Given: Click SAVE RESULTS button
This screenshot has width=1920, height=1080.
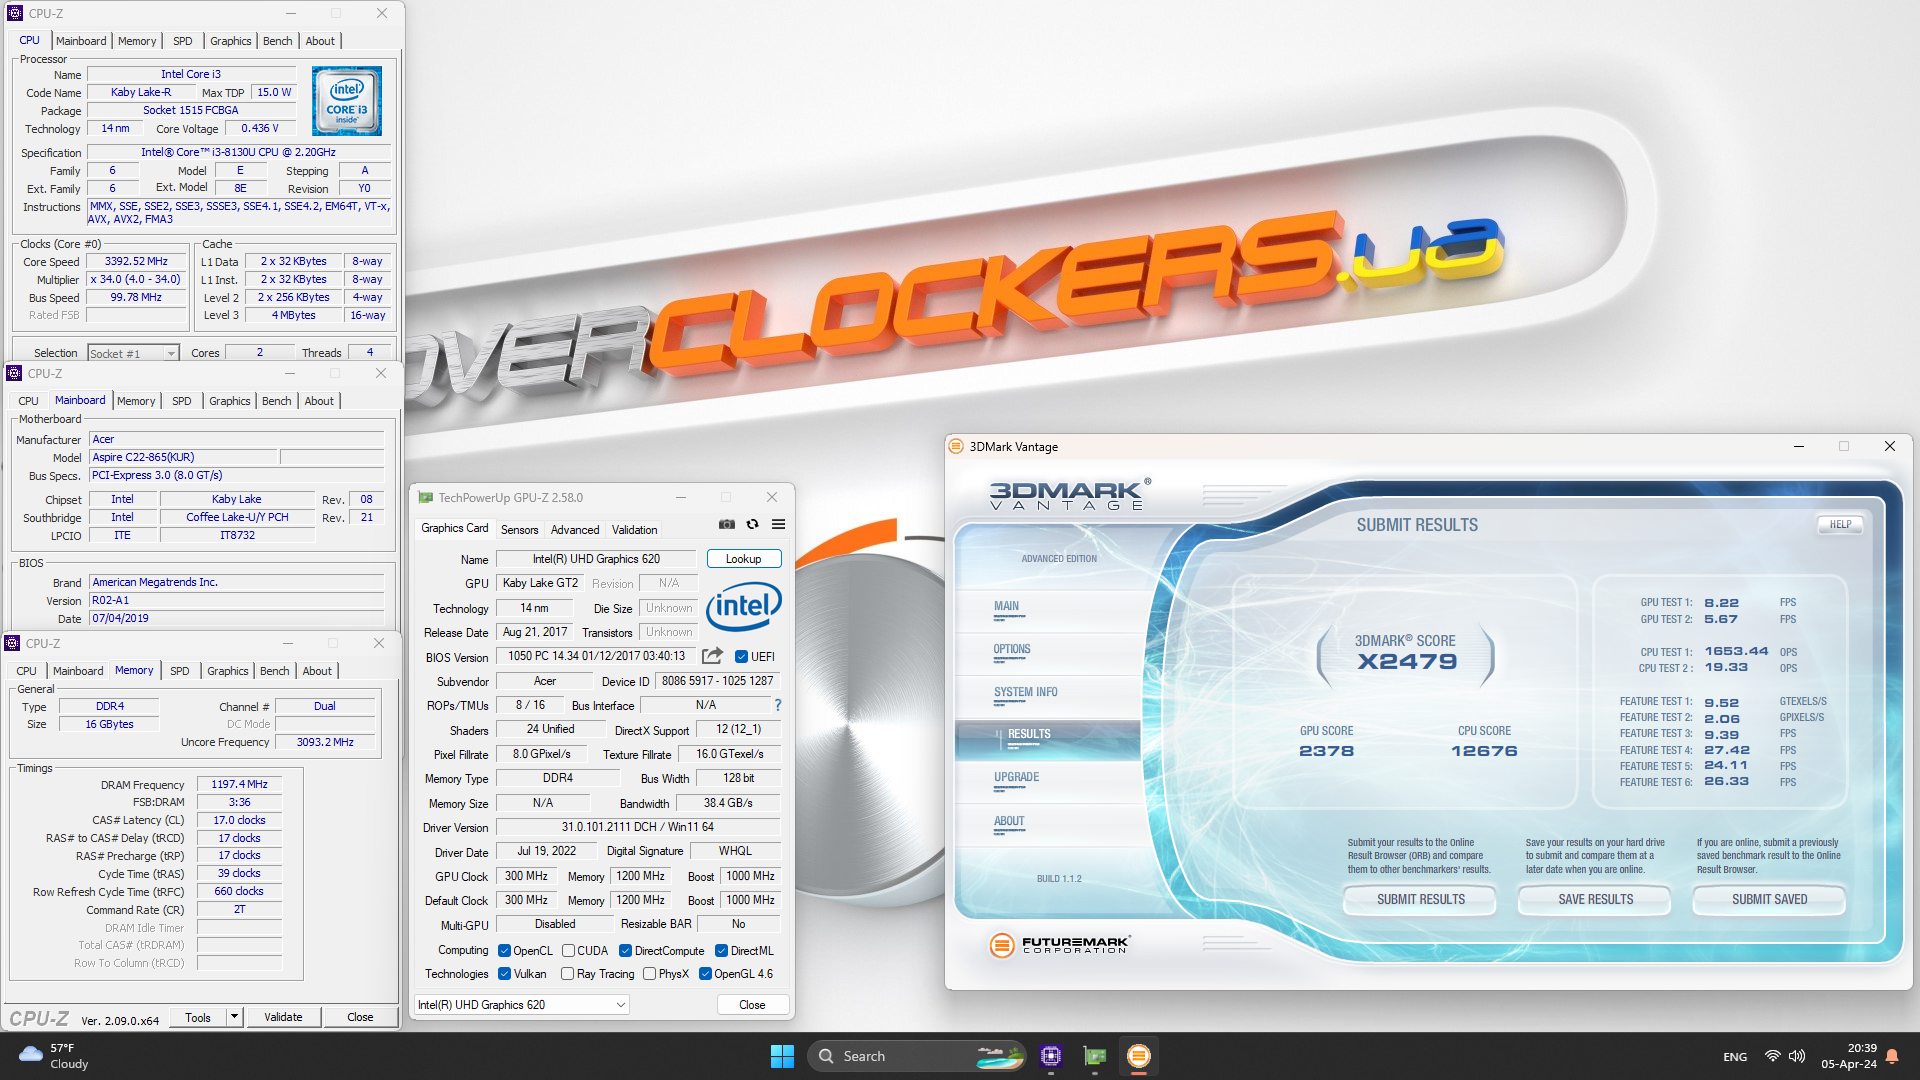Looking at the screenshot, I should coord(1595,899).
